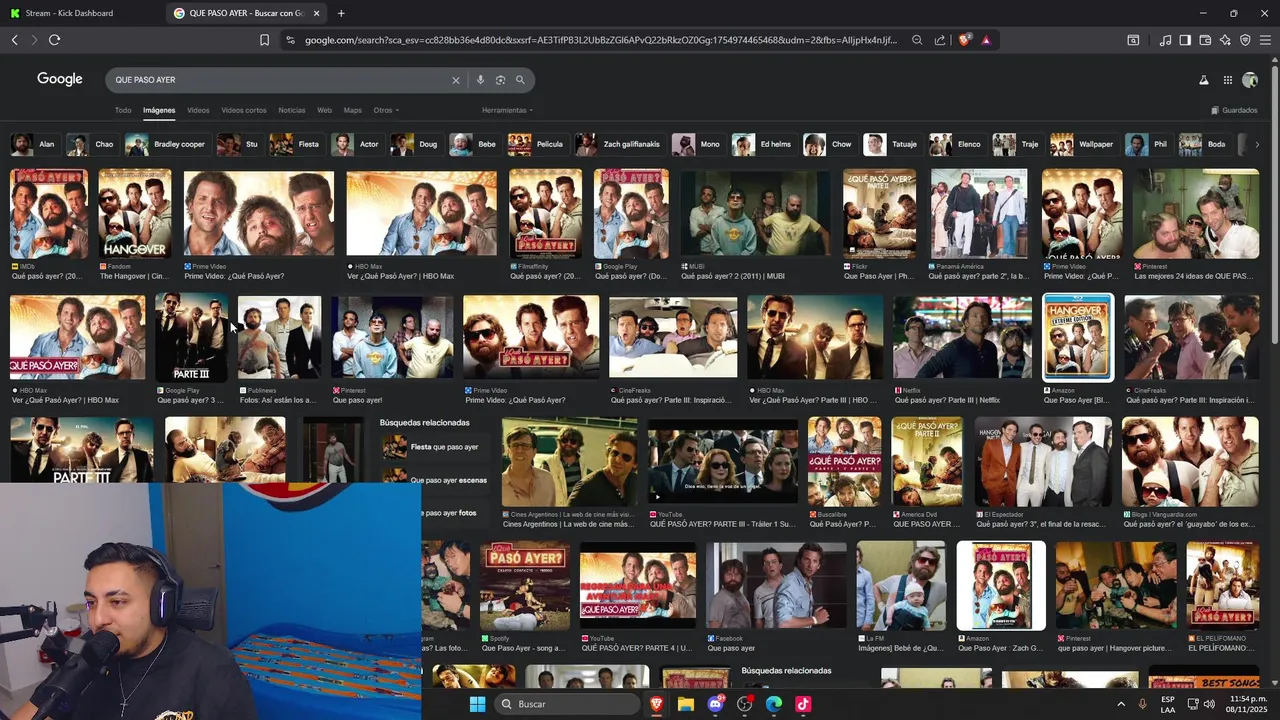Show more filter chips with right arrow

point(1257,144)
